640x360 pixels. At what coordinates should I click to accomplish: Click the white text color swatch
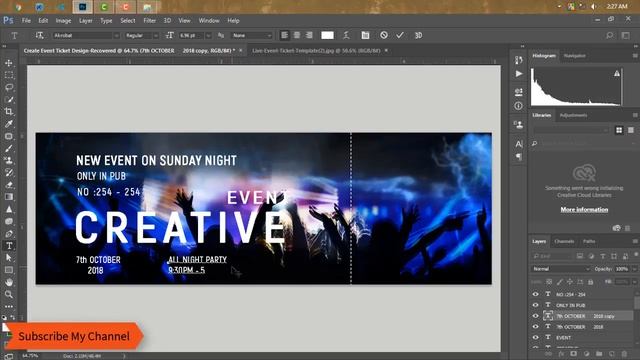click(327, 36)
